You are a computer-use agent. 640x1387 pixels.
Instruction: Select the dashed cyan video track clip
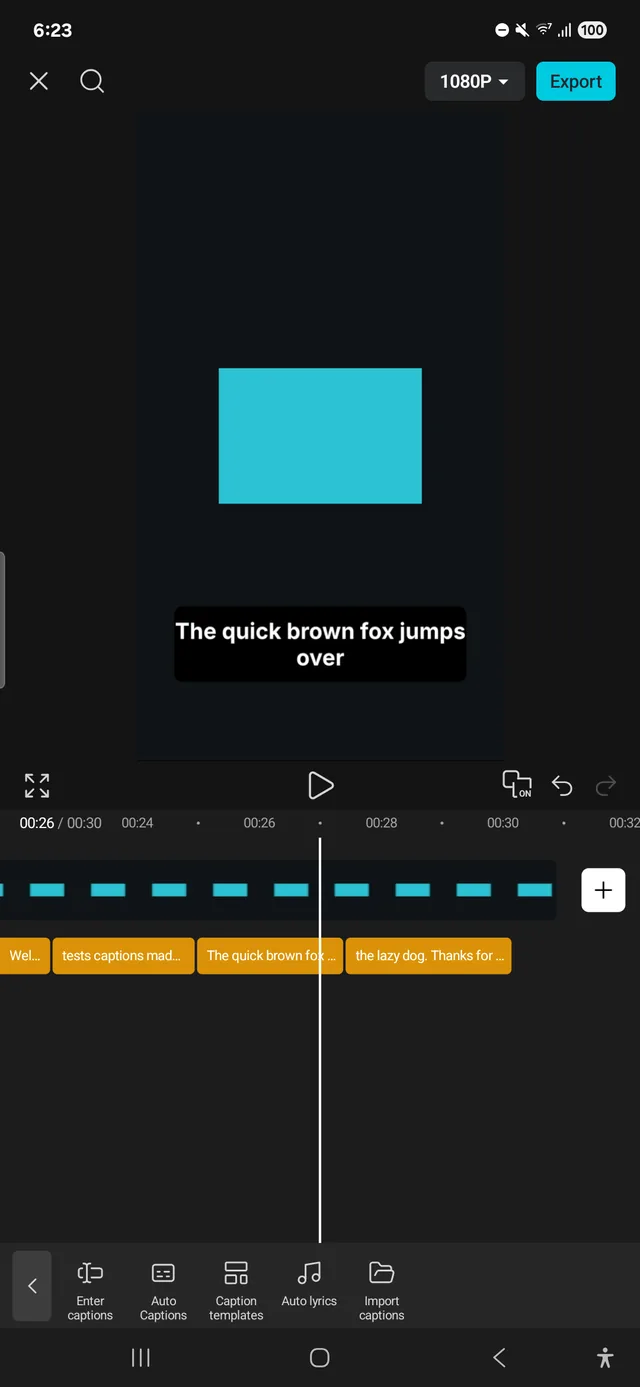(x=277, y=890)
